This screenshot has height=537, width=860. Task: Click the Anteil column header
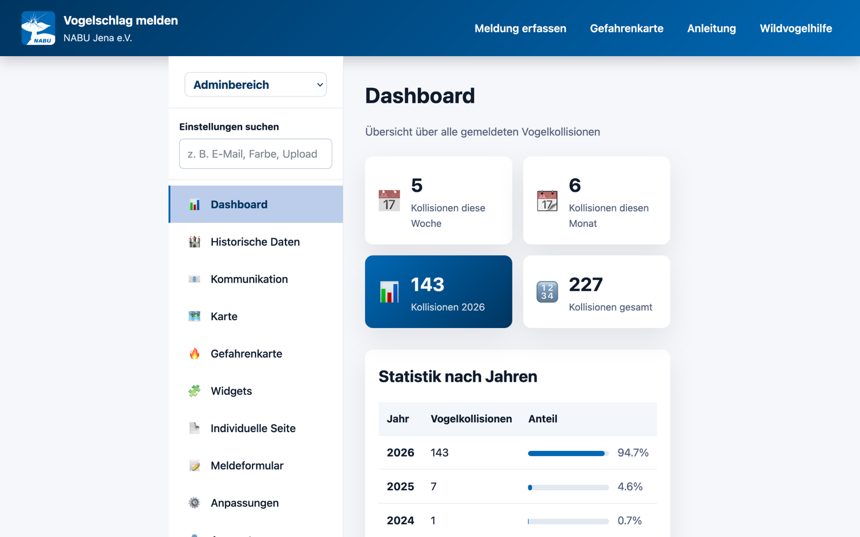coord(542,419)
